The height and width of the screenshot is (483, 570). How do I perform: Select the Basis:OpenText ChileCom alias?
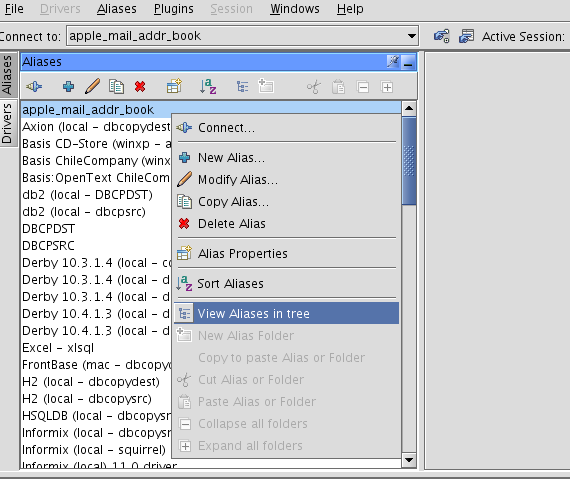point(96,178)
